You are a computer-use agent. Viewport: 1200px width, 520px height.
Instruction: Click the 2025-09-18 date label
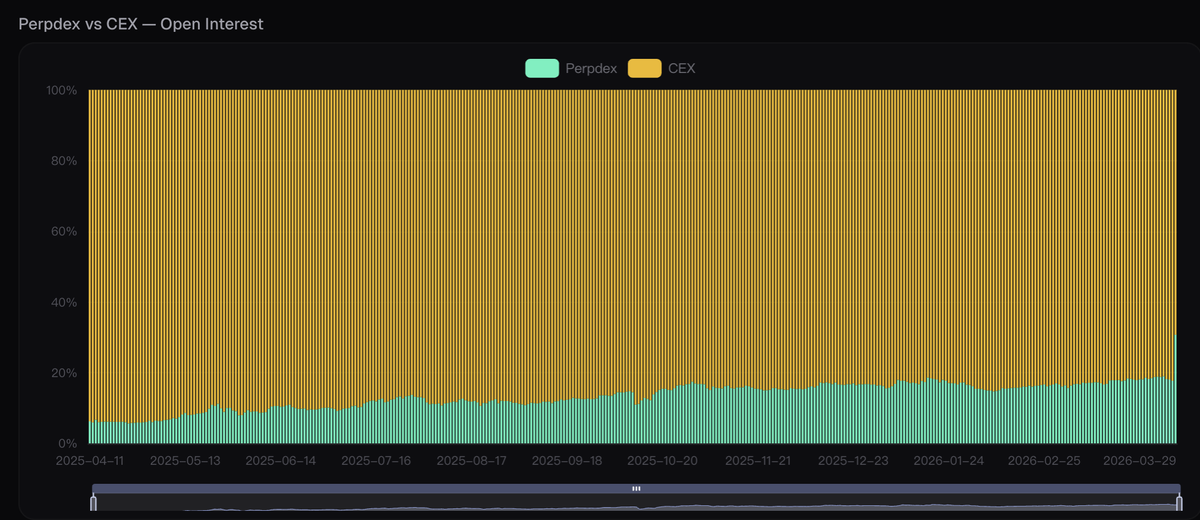[x=567, y=461]
